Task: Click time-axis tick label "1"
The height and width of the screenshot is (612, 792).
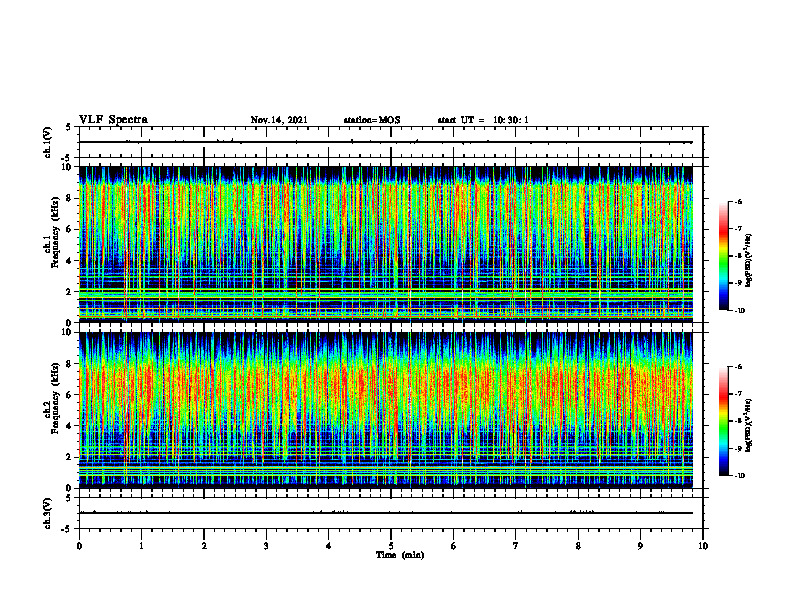Action: [x=141, y=546]
